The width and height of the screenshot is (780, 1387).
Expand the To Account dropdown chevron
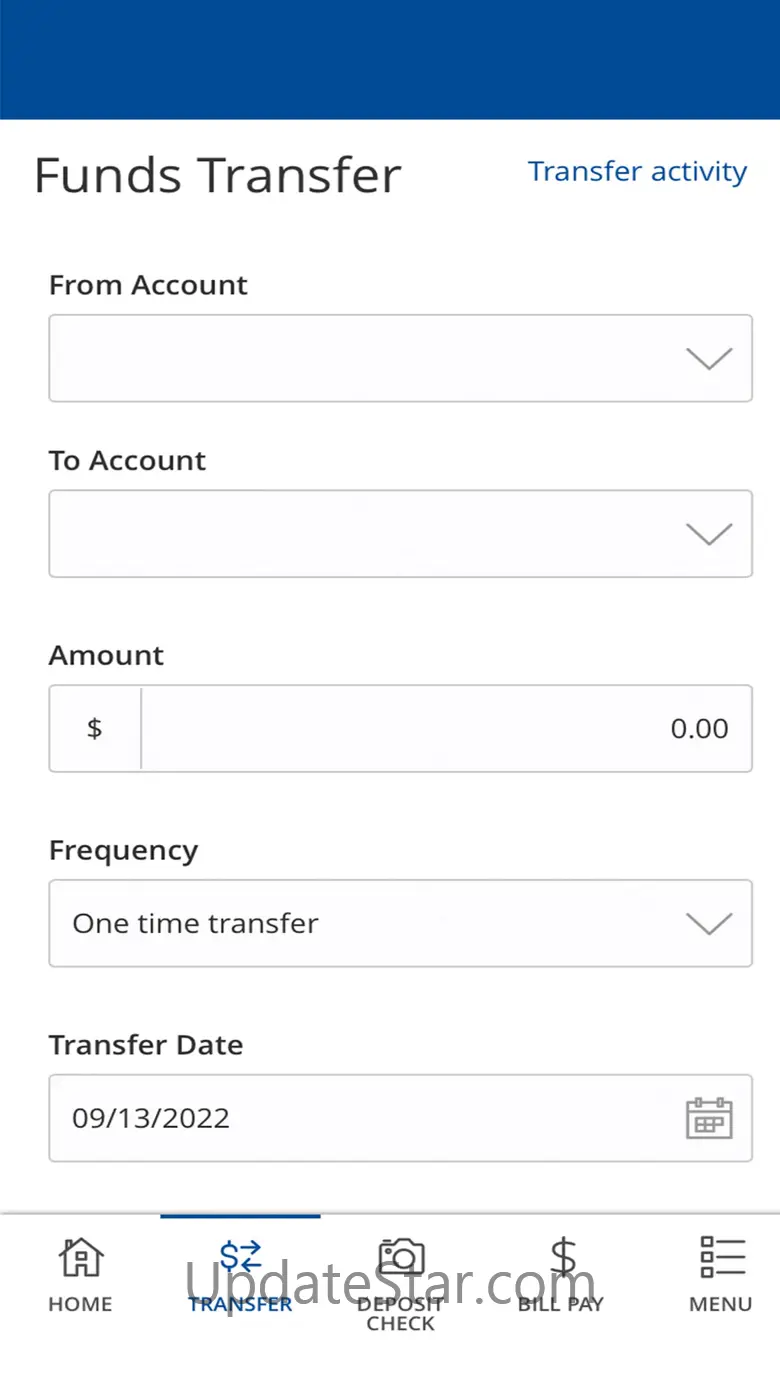pyautogui.click(x=709, y=534)
